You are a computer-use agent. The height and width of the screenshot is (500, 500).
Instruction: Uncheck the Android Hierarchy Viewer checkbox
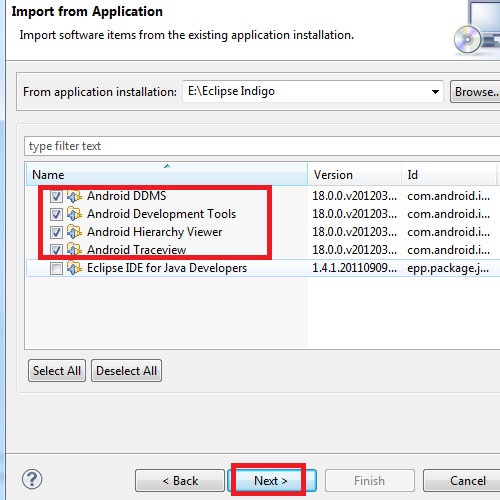coord(56,232)
